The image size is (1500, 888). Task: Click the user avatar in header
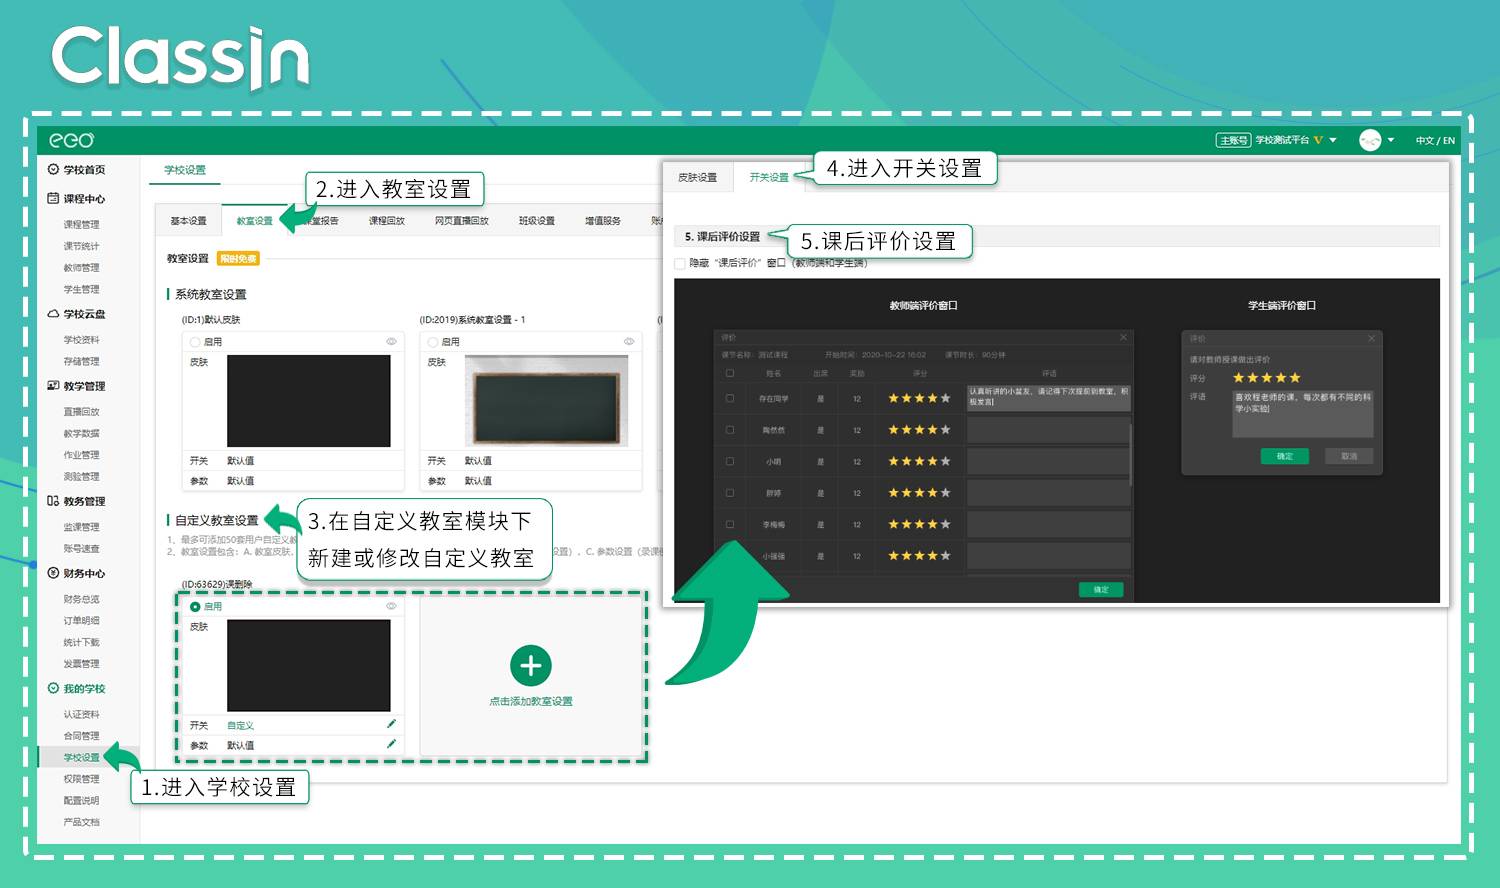coord(1370,140)
